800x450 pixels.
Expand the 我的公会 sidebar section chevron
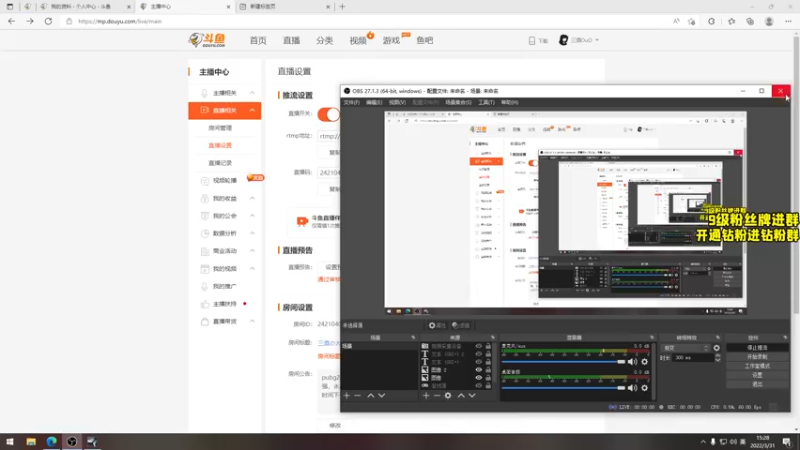pyautogui.click(x=252, y=216)
